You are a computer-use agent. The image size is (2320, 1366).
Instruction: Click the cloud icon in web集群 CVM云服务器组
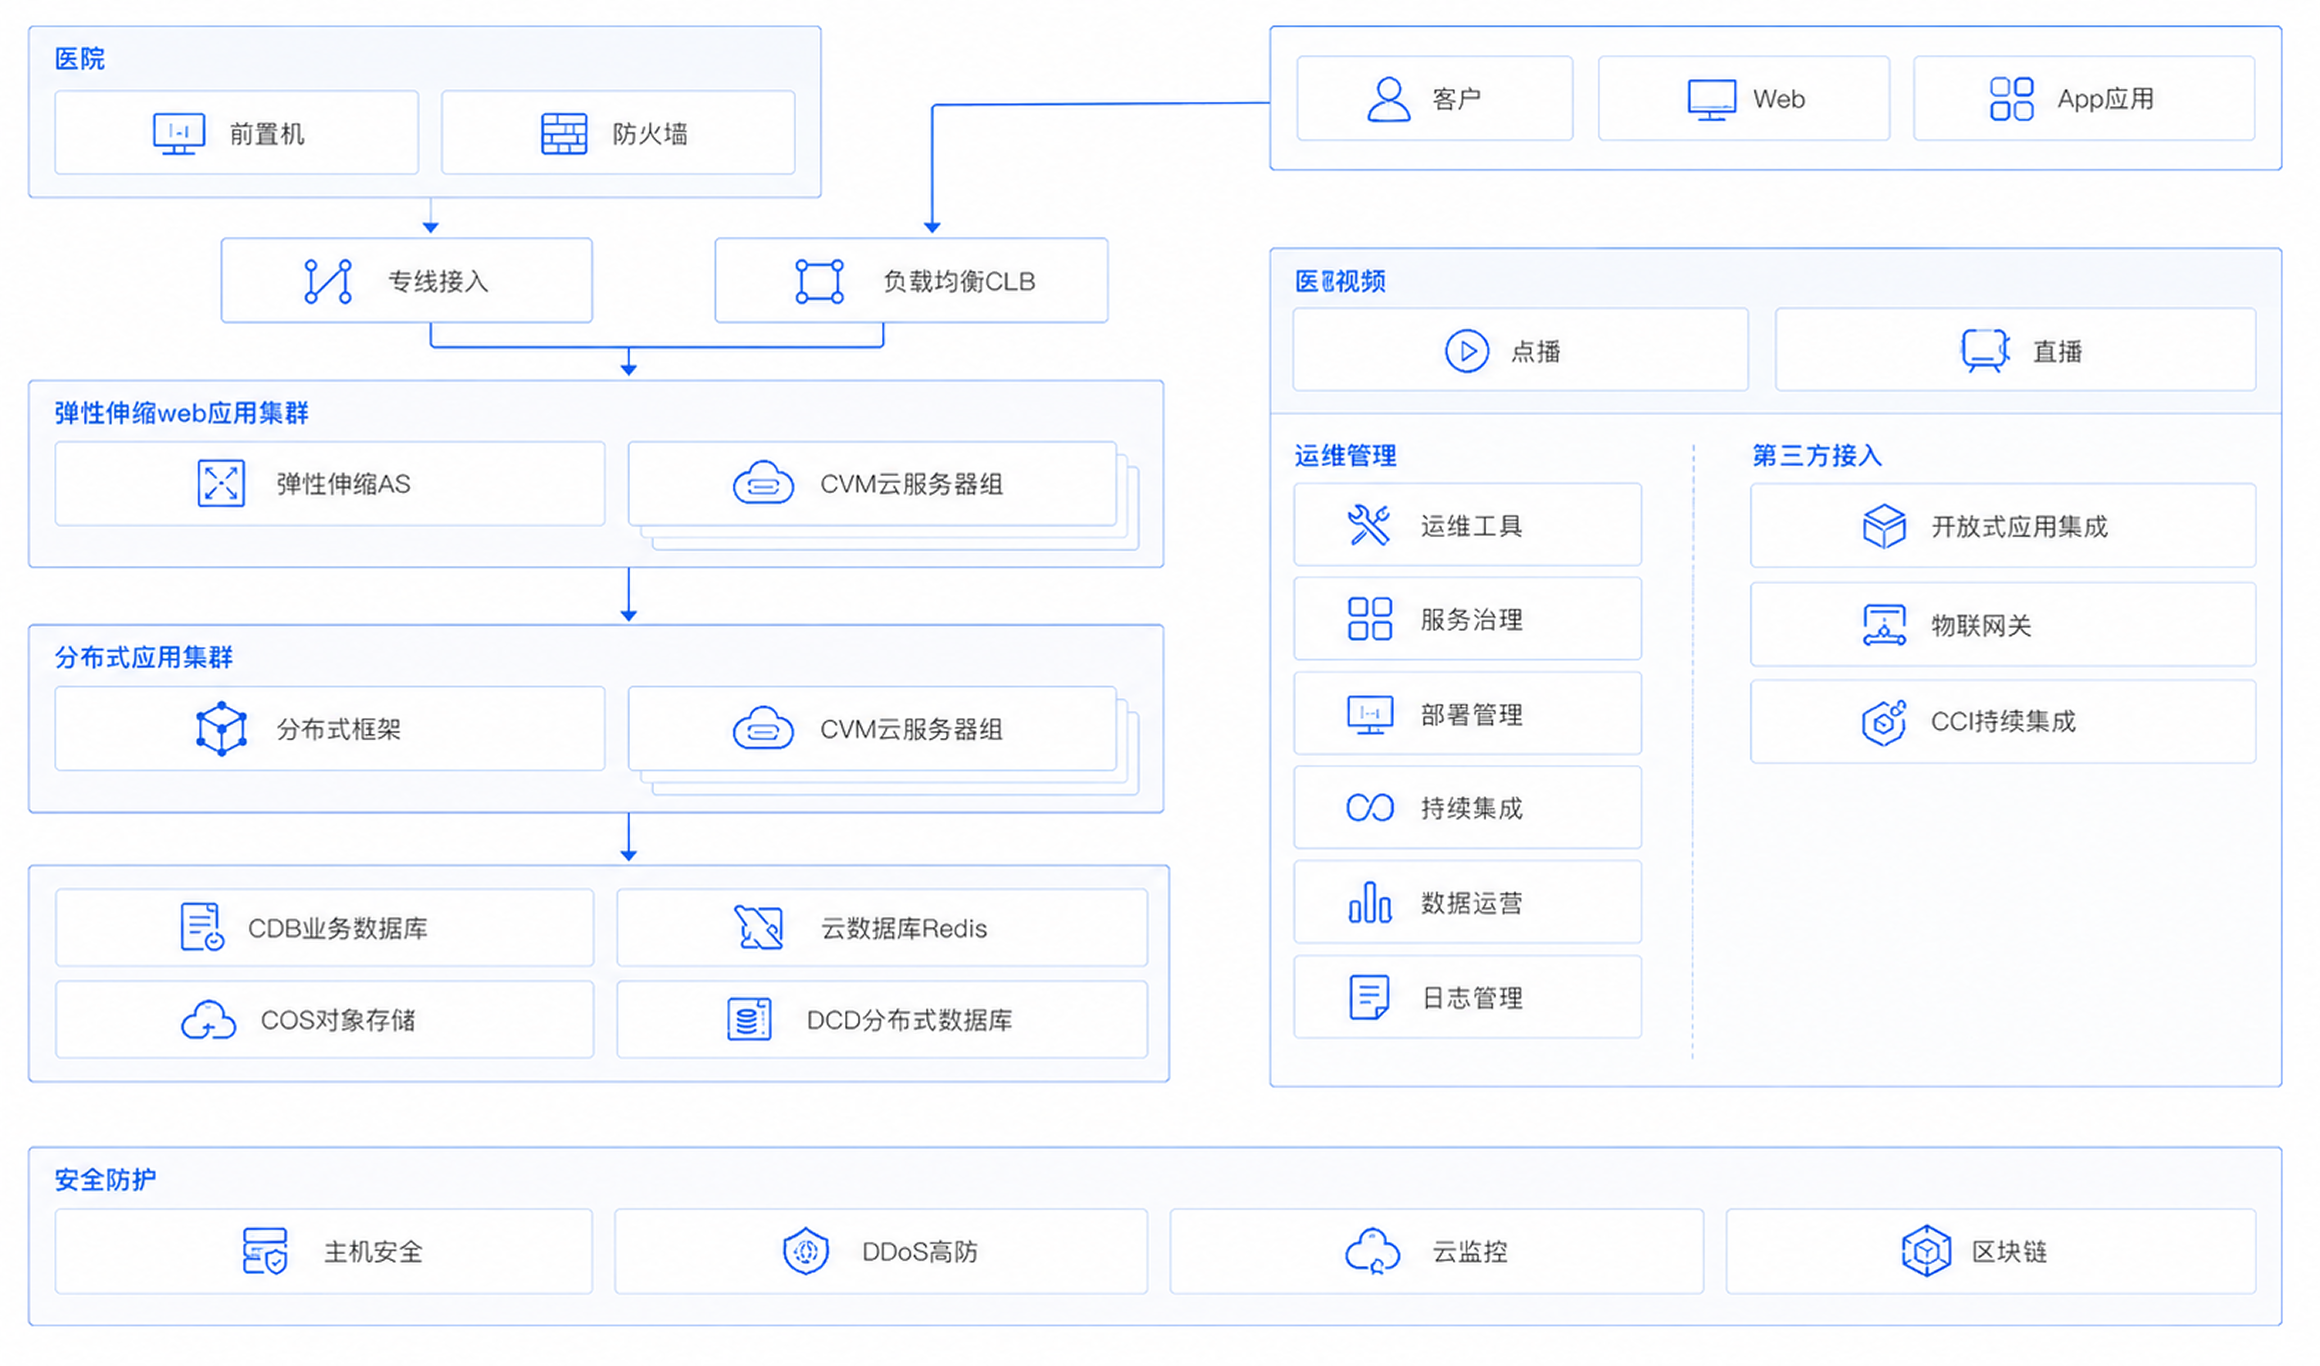point(763,483)
